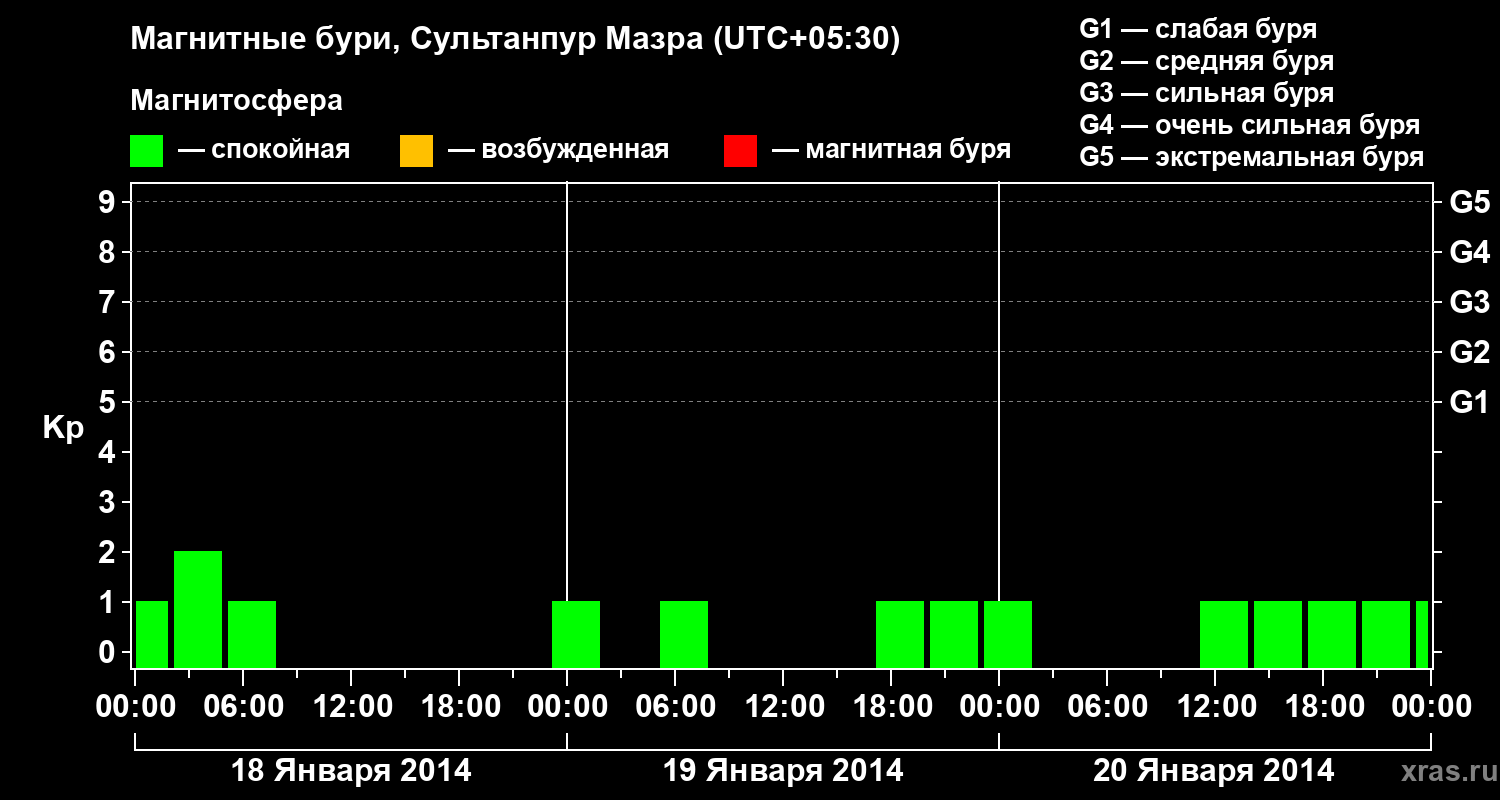Click the legend line G4 — очень сильная буря
The height and width of the screenshot is (800, 1500).
[x=1250, y=125]
